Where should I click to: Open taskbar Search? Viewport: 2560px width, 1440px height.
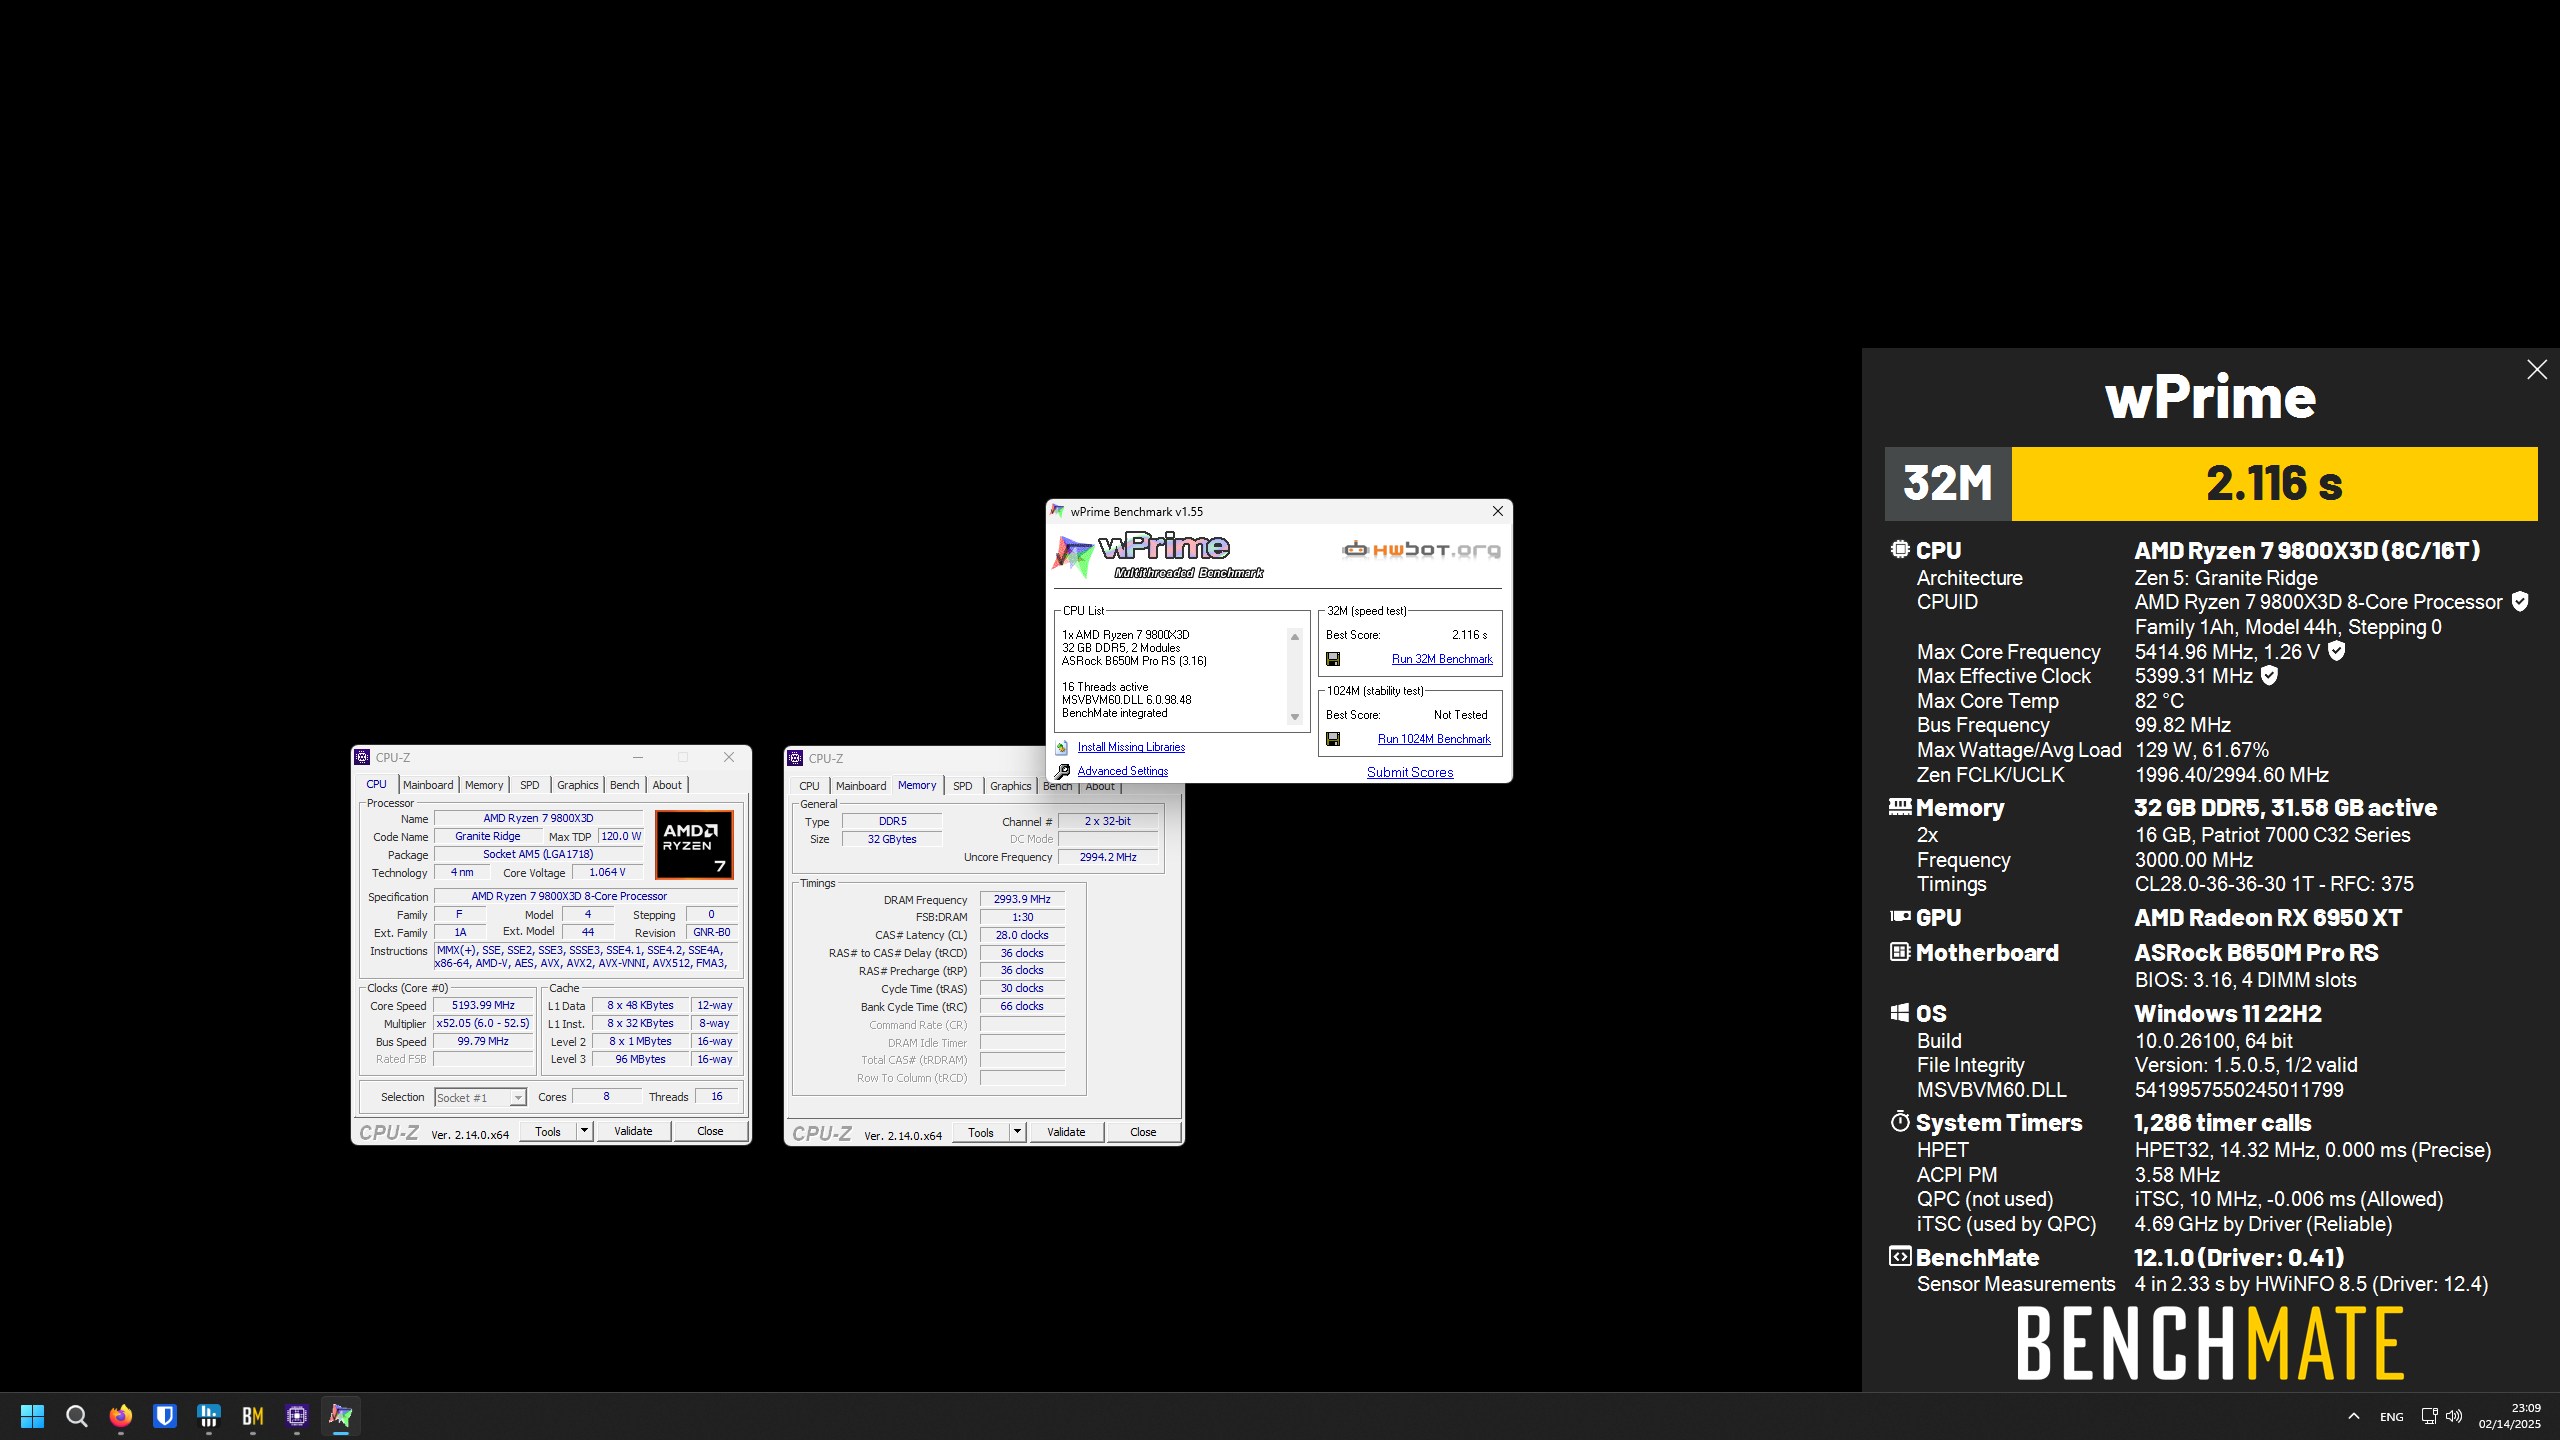click(x=76, y=1416)
